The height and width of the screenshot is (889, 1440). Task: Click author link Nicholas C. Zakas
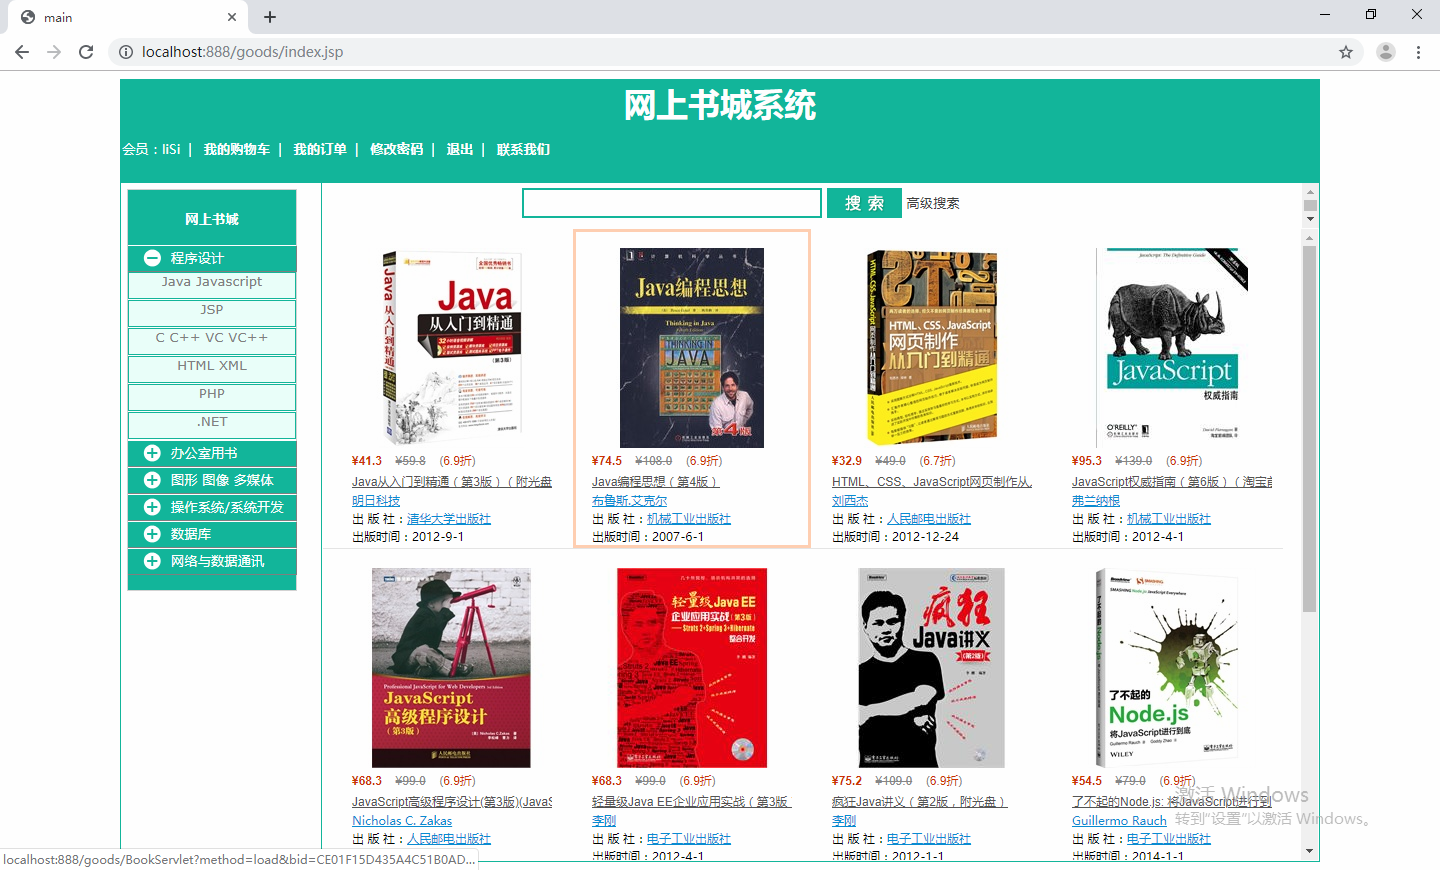(402, 821)
